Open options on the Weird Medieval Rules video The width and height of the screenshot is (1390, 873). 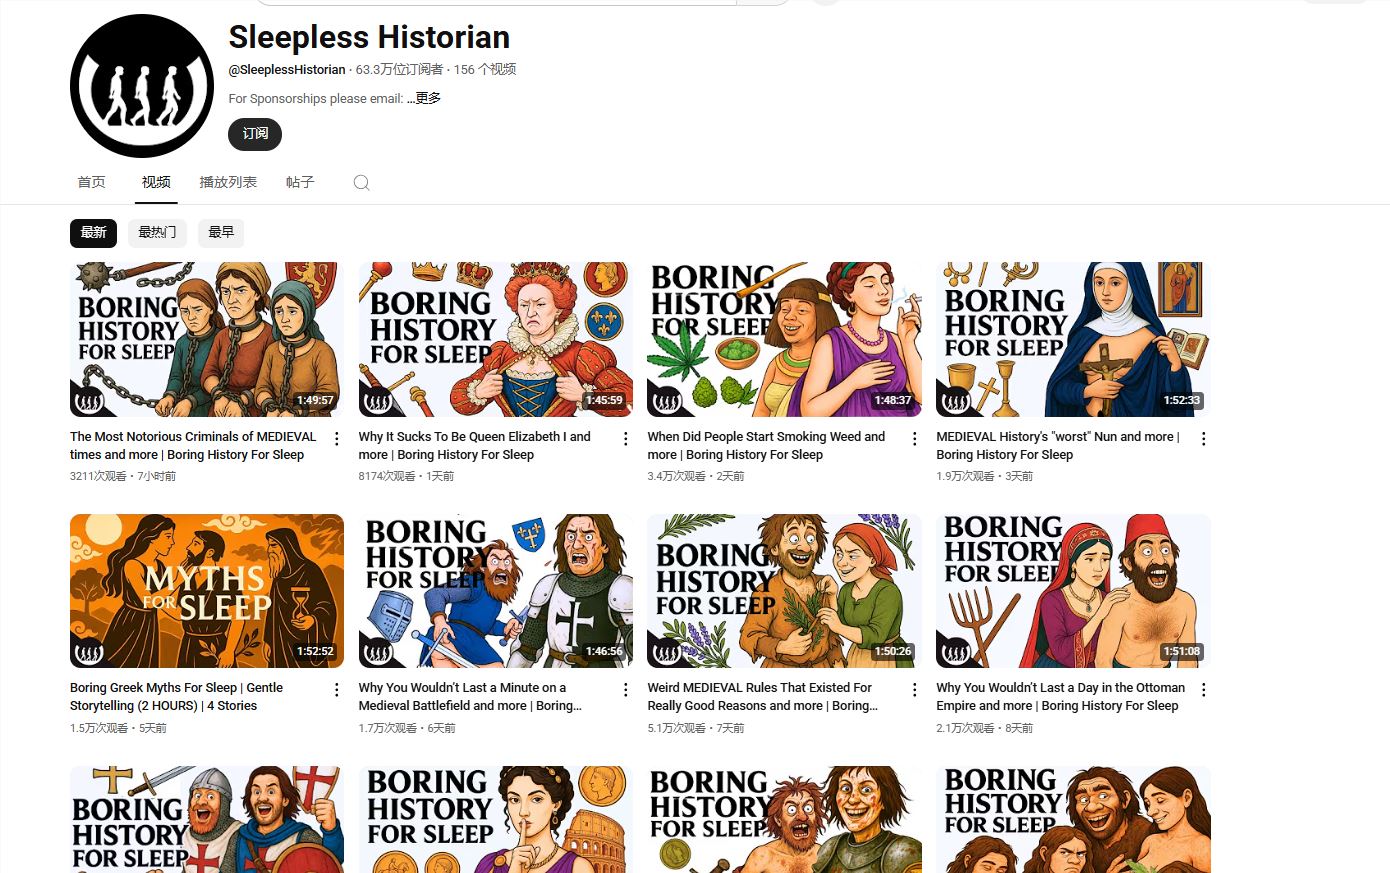(x=914, y=690)
